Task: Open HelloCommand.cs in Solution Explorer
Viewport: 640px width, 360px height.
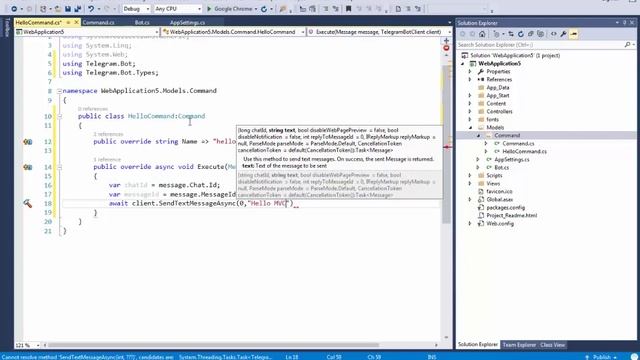Action: pyautogui.click(x=524, y=151)
